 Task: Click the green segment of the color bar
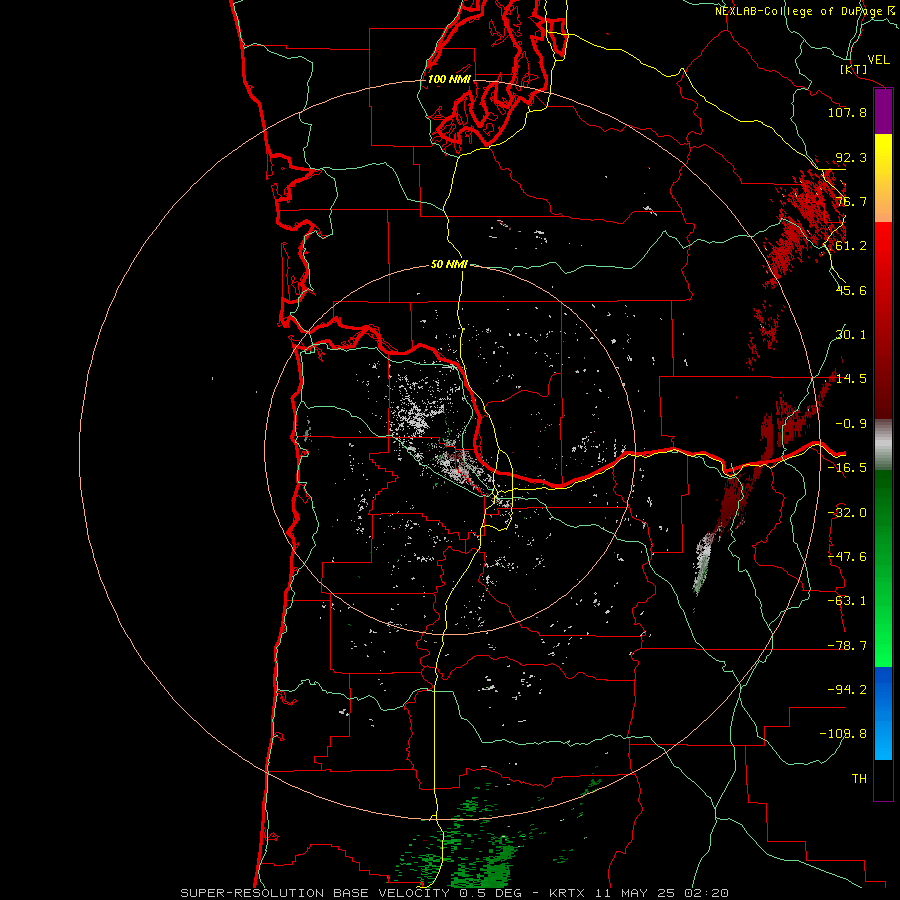click(x=883, y=568)
